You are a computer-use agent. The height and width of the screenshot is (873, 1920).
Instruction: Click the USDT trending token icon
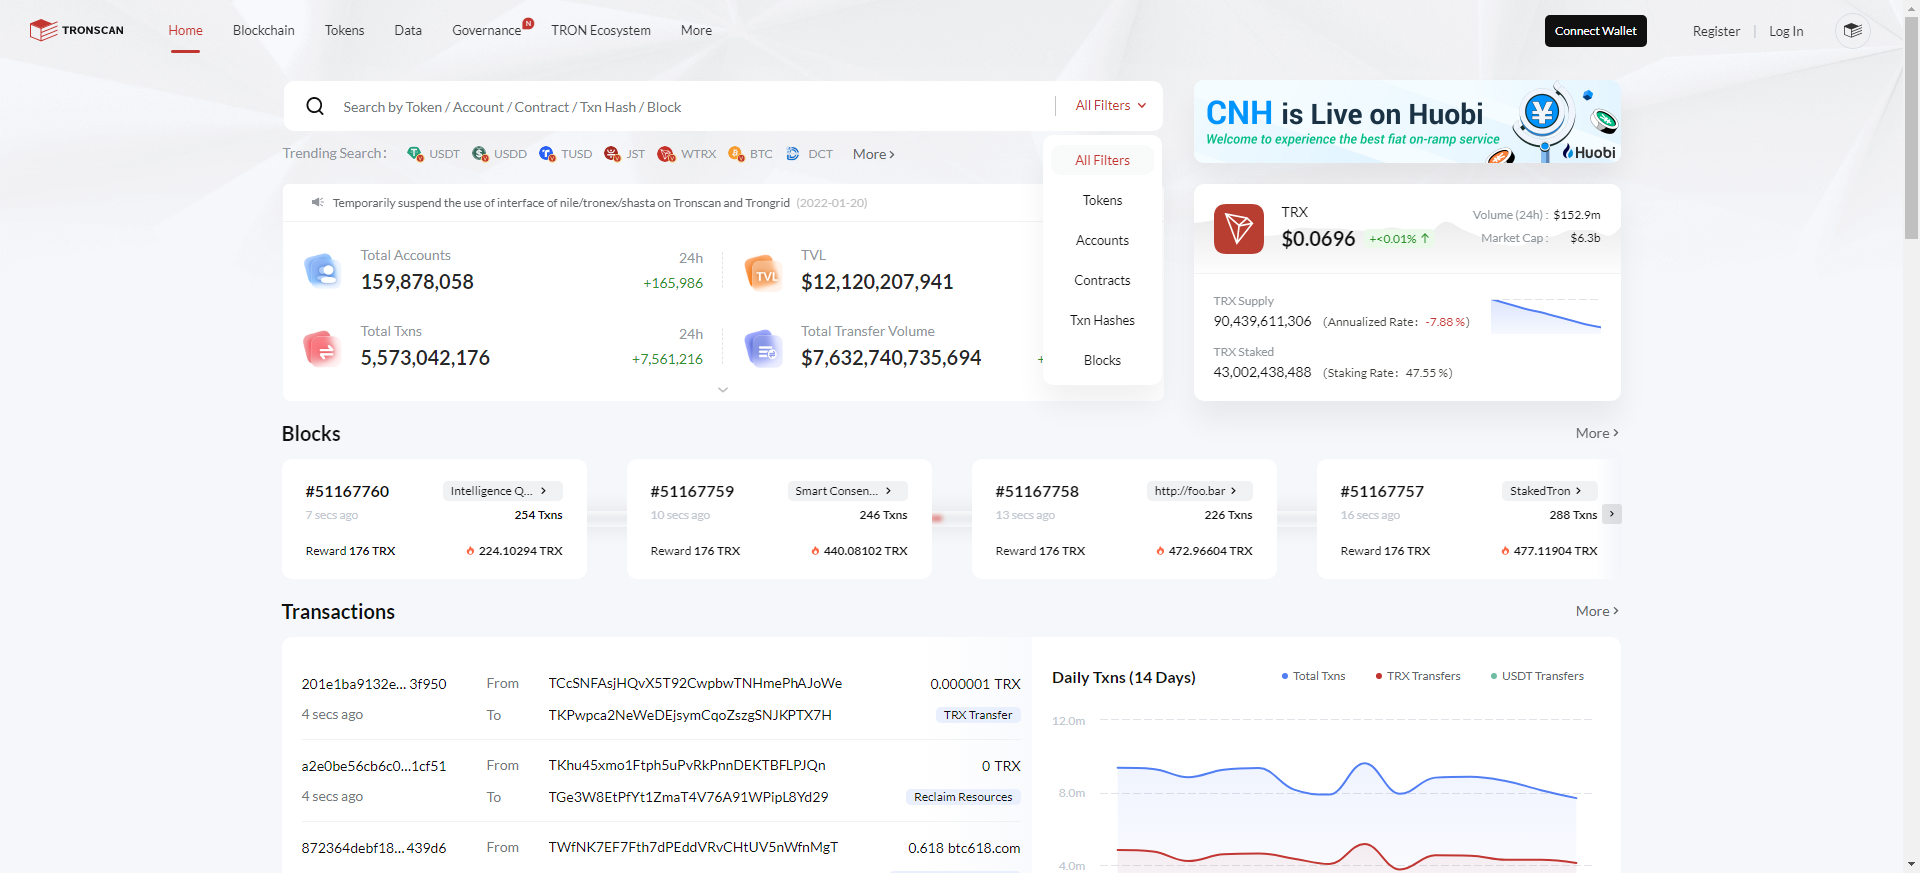point(415,154)
